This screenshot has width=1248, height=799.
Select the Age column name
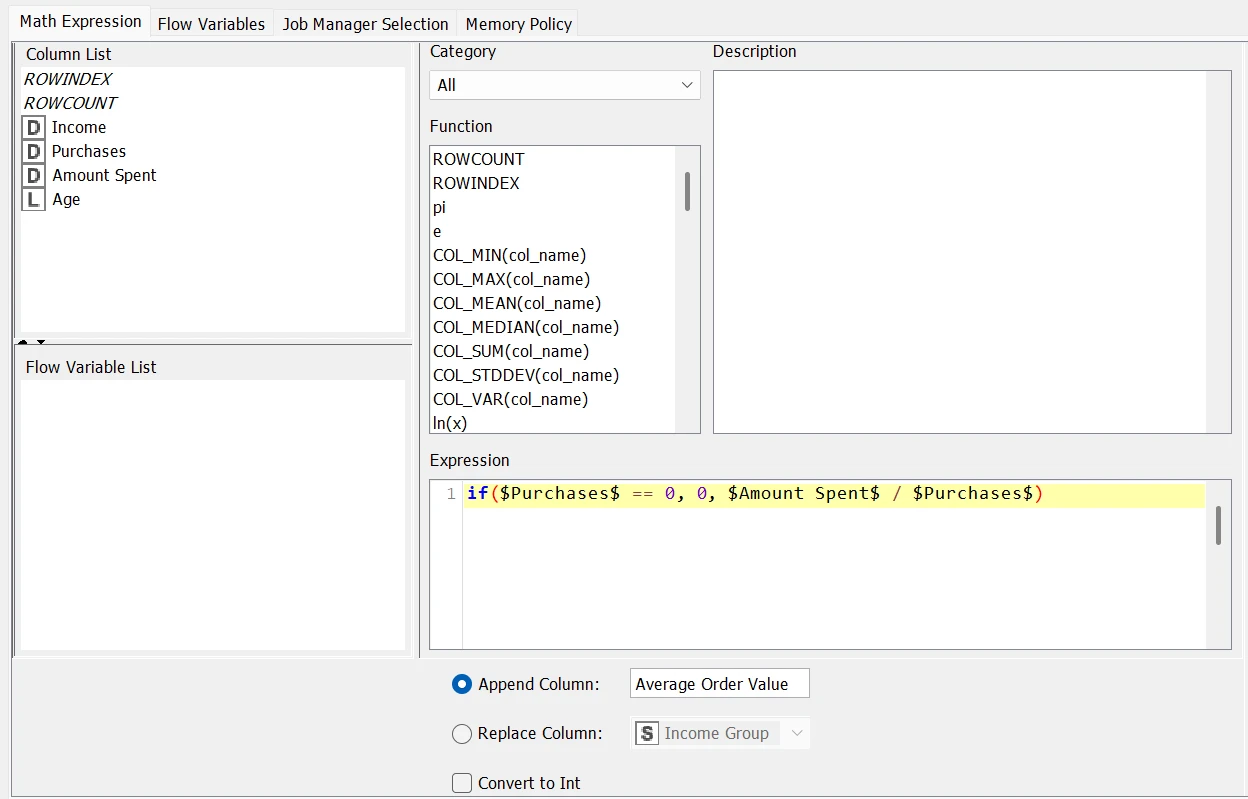tap(66, 199)
